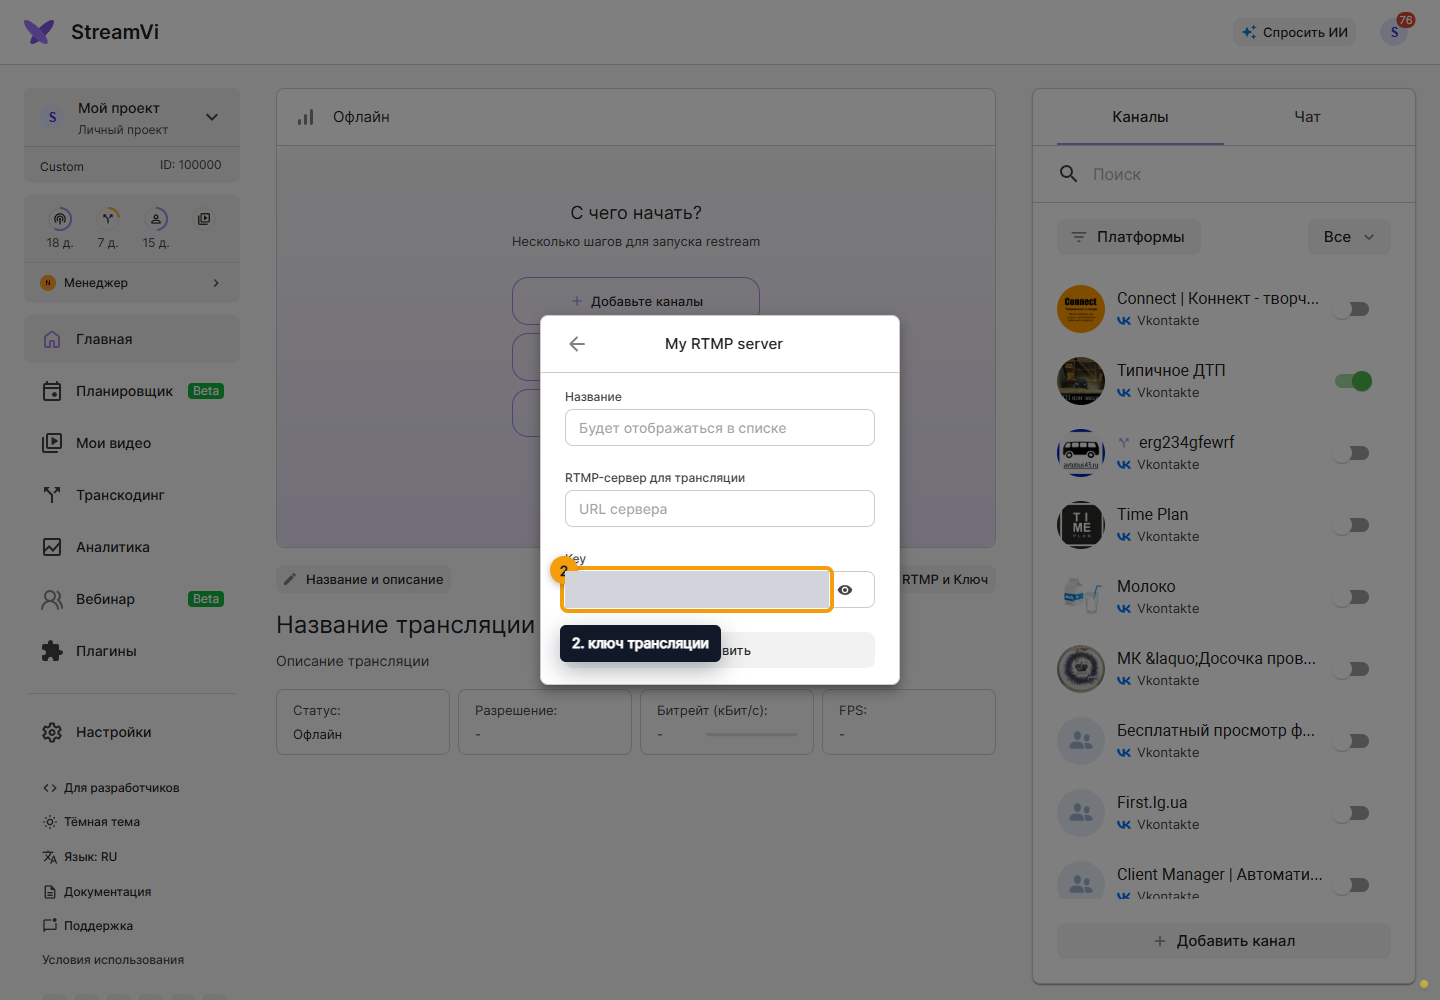Screen dimensions: 1440x1000
Task: Click the transcoding icon before erg234gfewrf name
Action: tap(1124, 442)
